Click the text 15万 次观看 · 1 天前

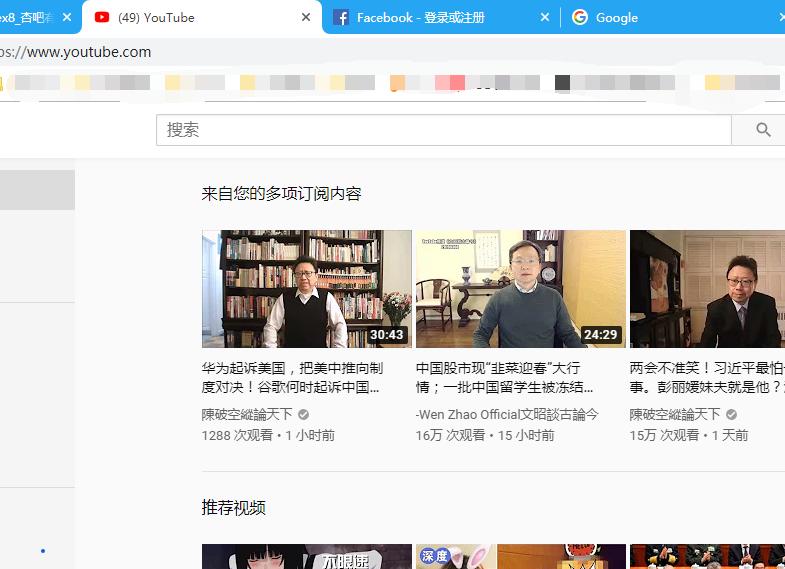click(x=689, y=435)
